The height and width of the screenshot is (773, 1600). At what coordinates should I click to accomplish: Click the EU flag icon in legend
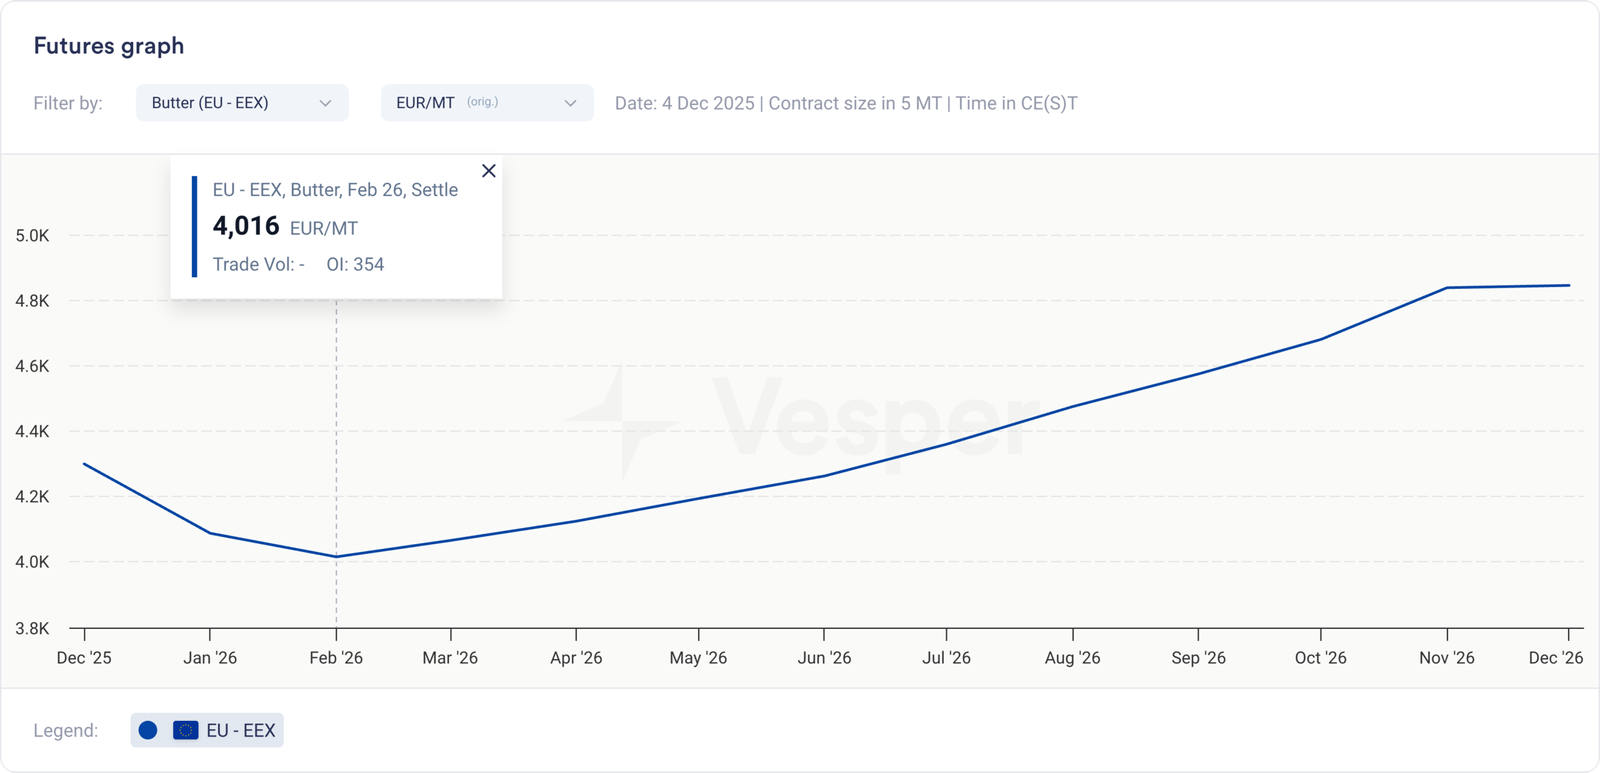pyautogui.click(x=185, y=730)
